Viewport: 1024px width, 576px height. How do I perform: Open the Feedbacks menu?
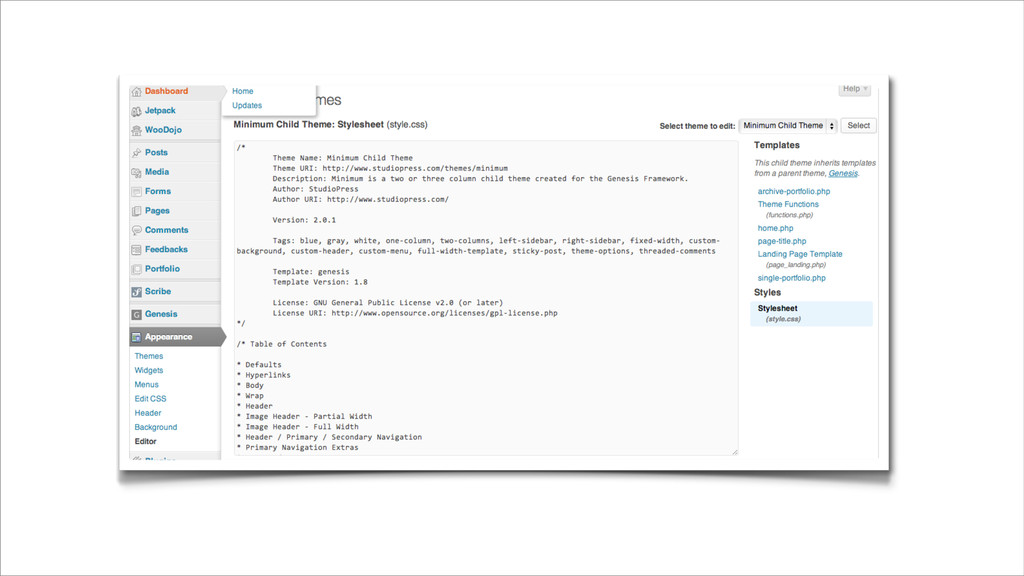point(166,249)
